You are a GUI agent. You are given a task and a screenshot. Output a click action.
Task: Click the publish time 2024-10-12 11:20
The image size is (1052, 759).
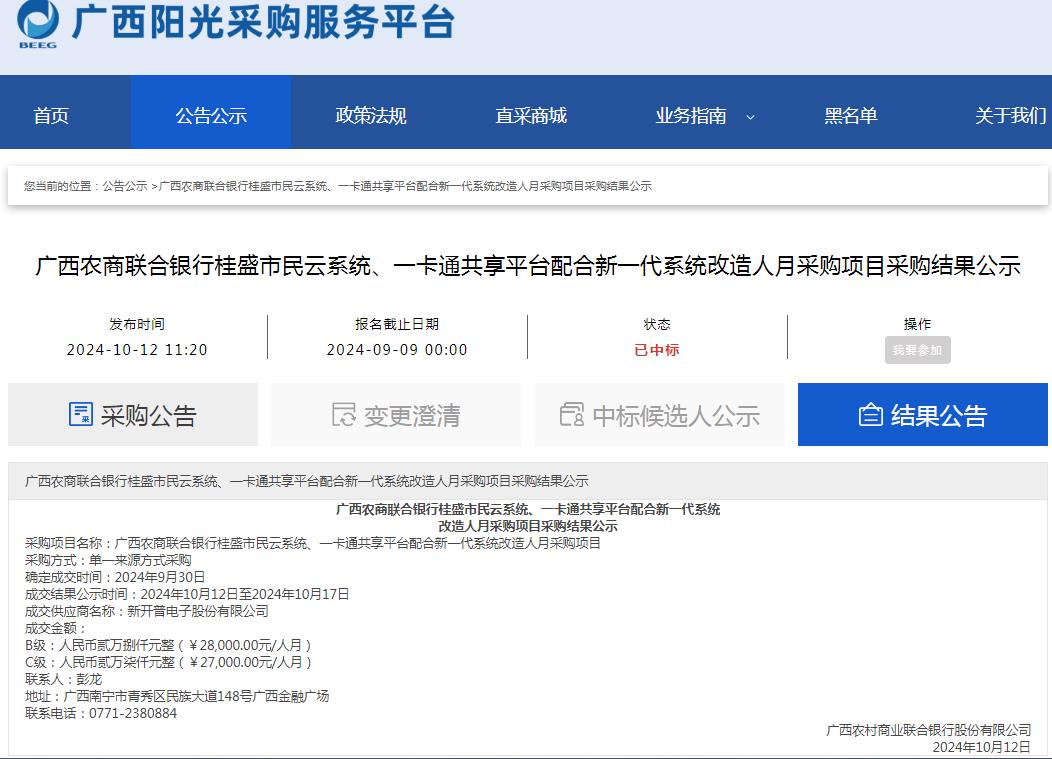coord(137,350)
